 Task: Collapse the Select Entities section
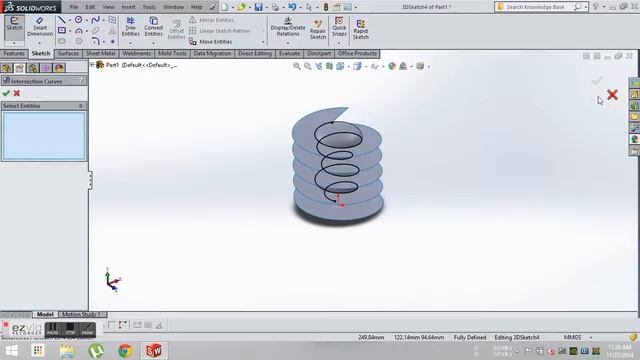click(80, 106)
